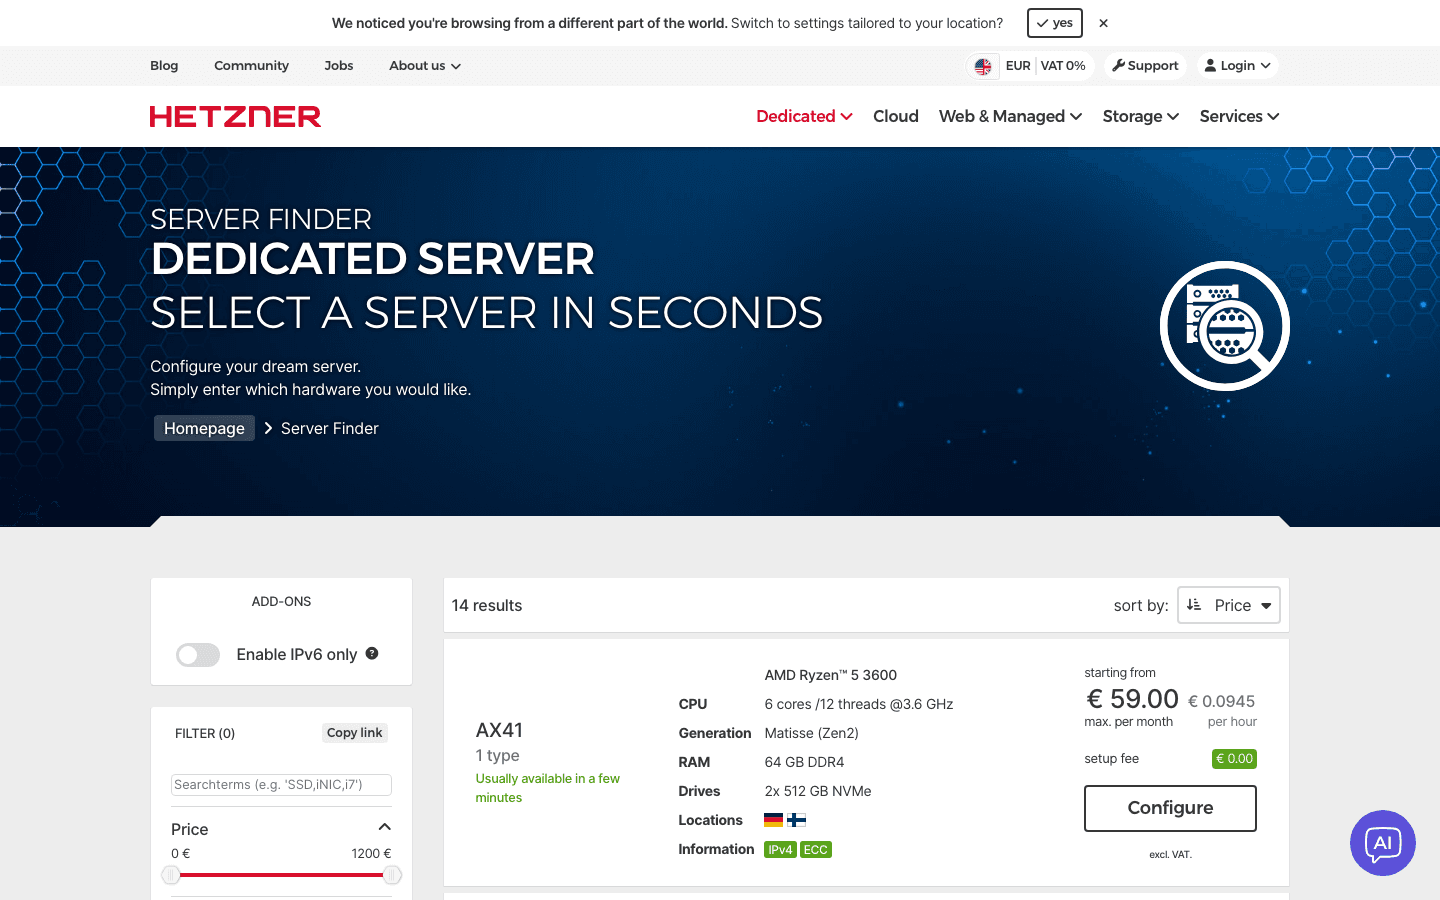Open the sort by Price dropdown
The height and width of the screenshot is (900, 1440).
coord(1229,605)
